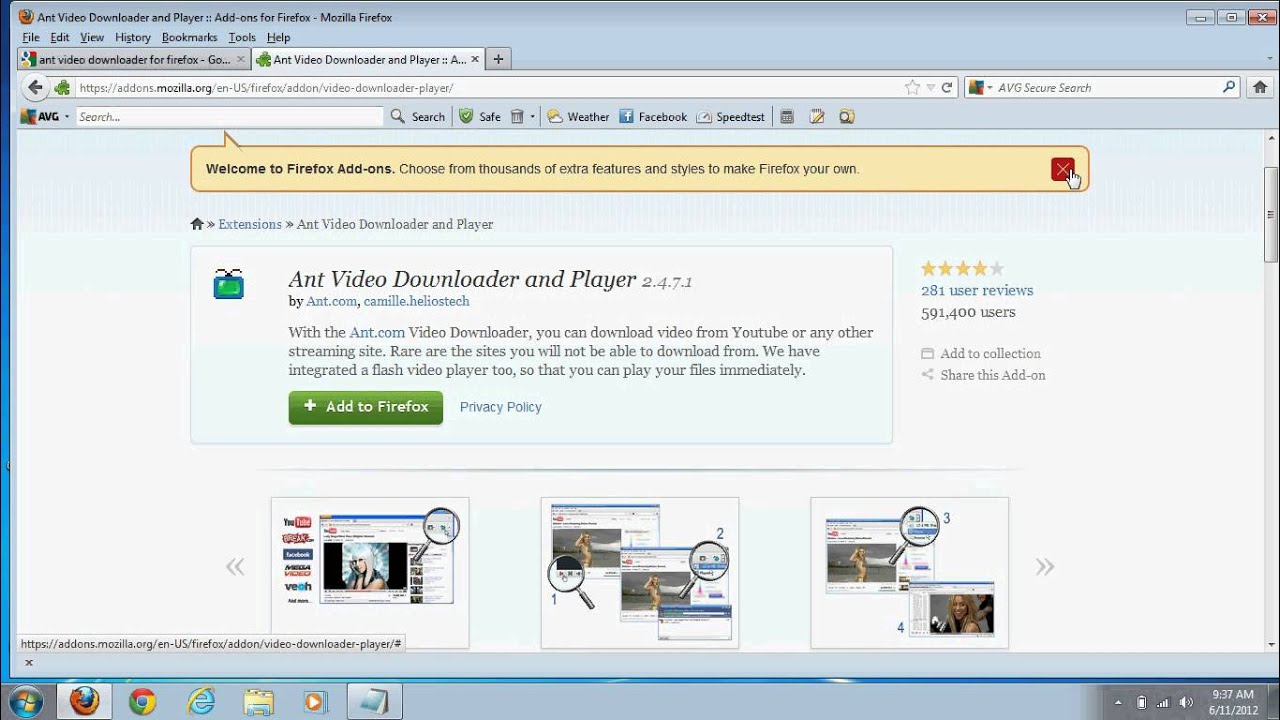
Task: Reload the page with the refresh icon
Action: click(947, 87)
